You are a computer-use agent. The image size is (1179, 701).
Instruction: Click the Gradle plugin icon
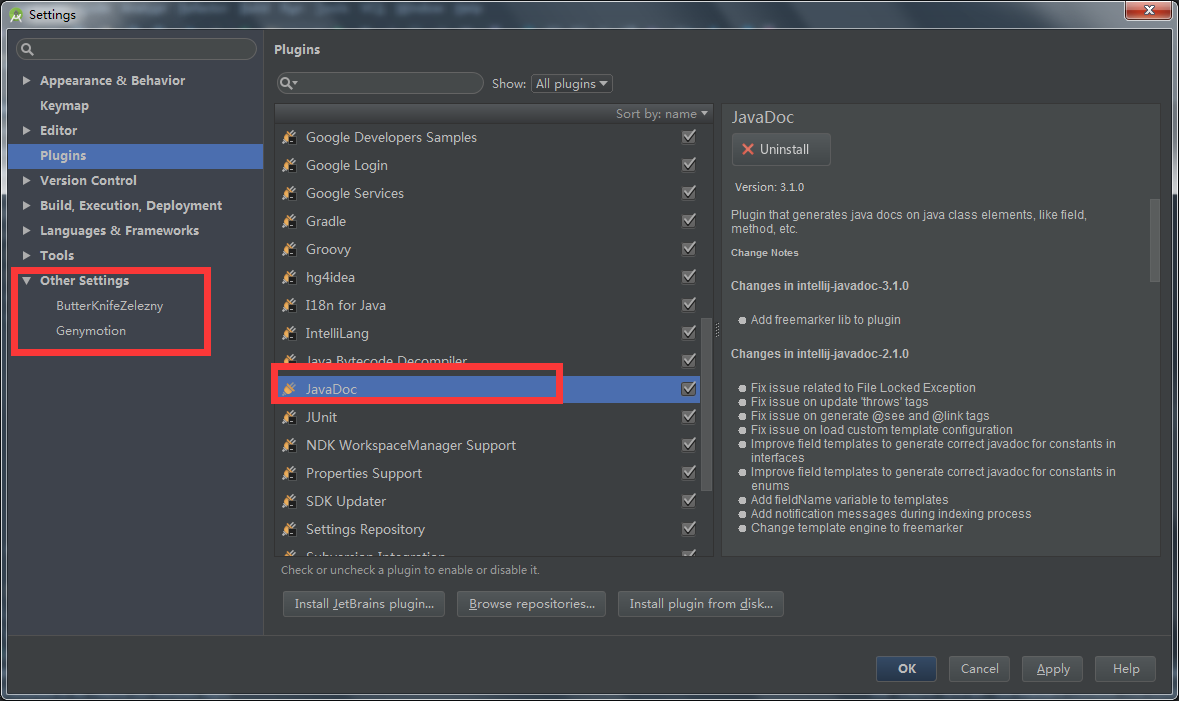coord(289,221)
